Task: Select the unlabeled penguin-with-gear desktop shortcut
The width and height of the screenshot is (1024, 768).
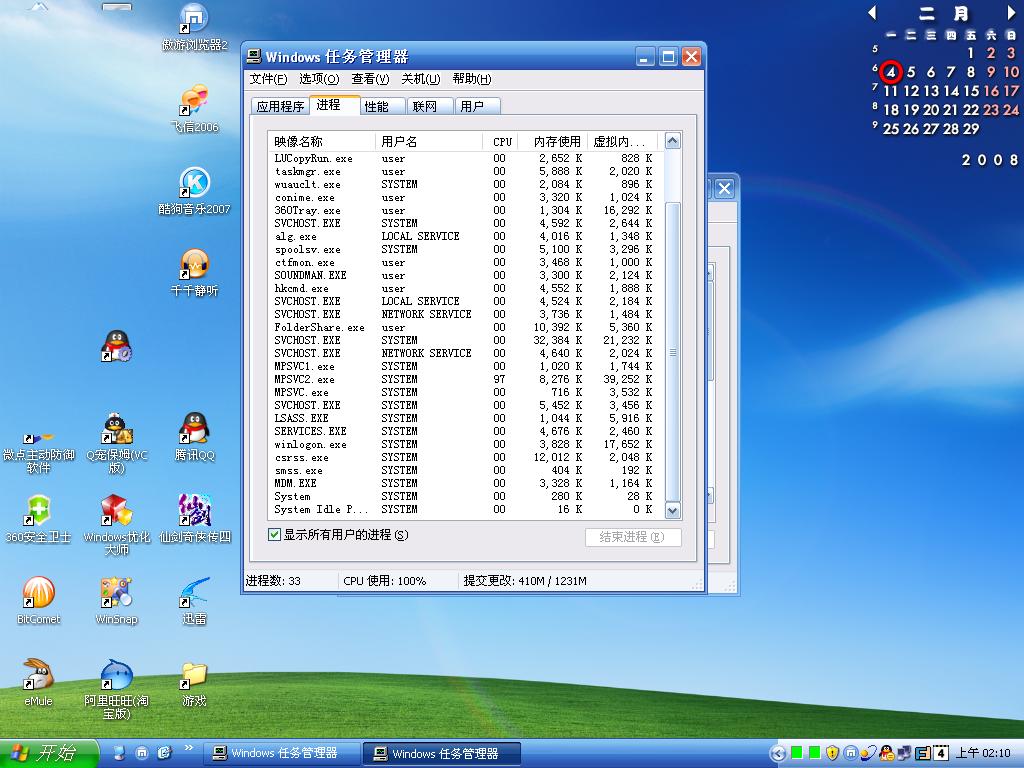Action: tap(117, 345)
